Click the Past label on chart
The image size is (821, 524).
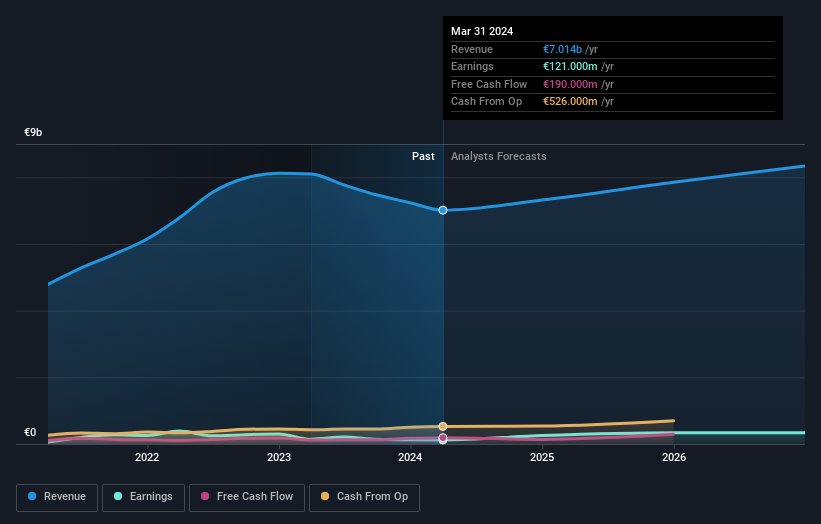[x=423, y=157]
